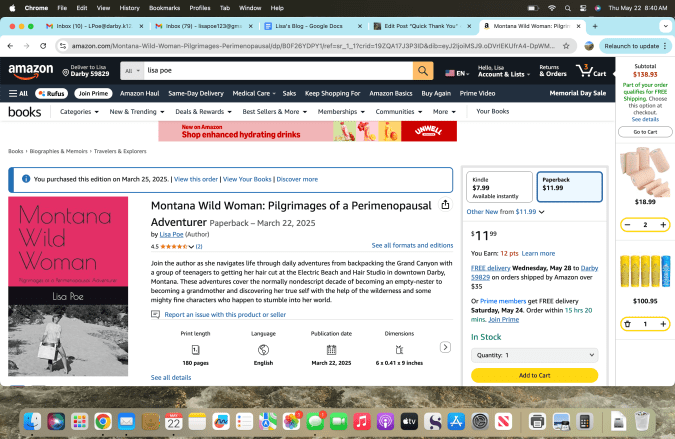This screenshot has width=675, height=439.
Task: Open the View this order link
Action: pyautogui.click(x=195, y=179)
